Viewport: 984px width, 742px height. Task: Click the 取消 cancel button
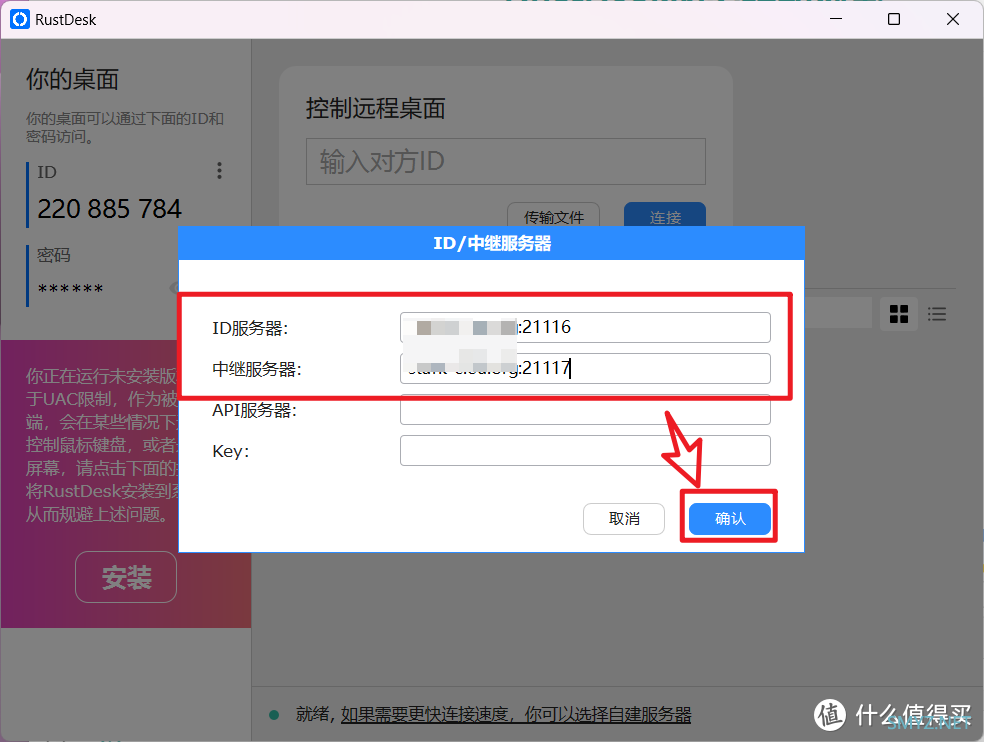point(624,519)
